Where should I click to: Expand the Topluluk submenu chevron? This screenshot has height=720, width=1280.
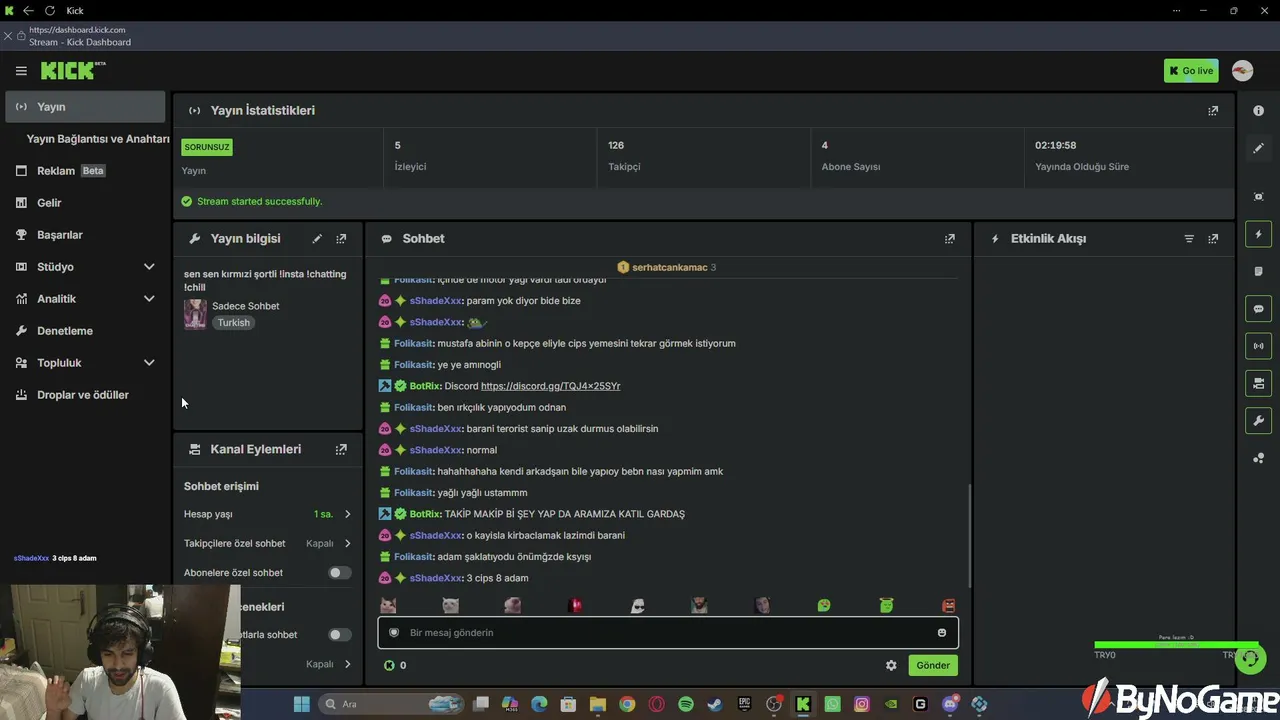[x=149, y=363]
